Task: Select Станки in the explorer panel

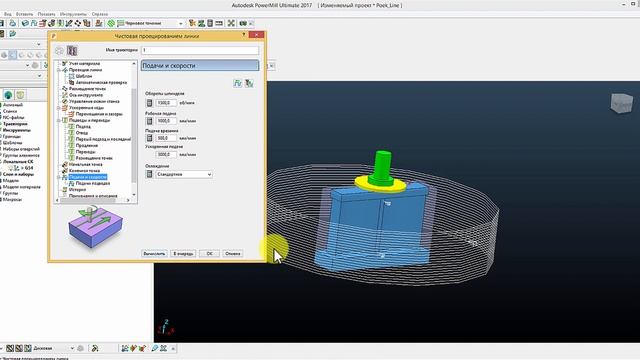Action: pos(10,111)
